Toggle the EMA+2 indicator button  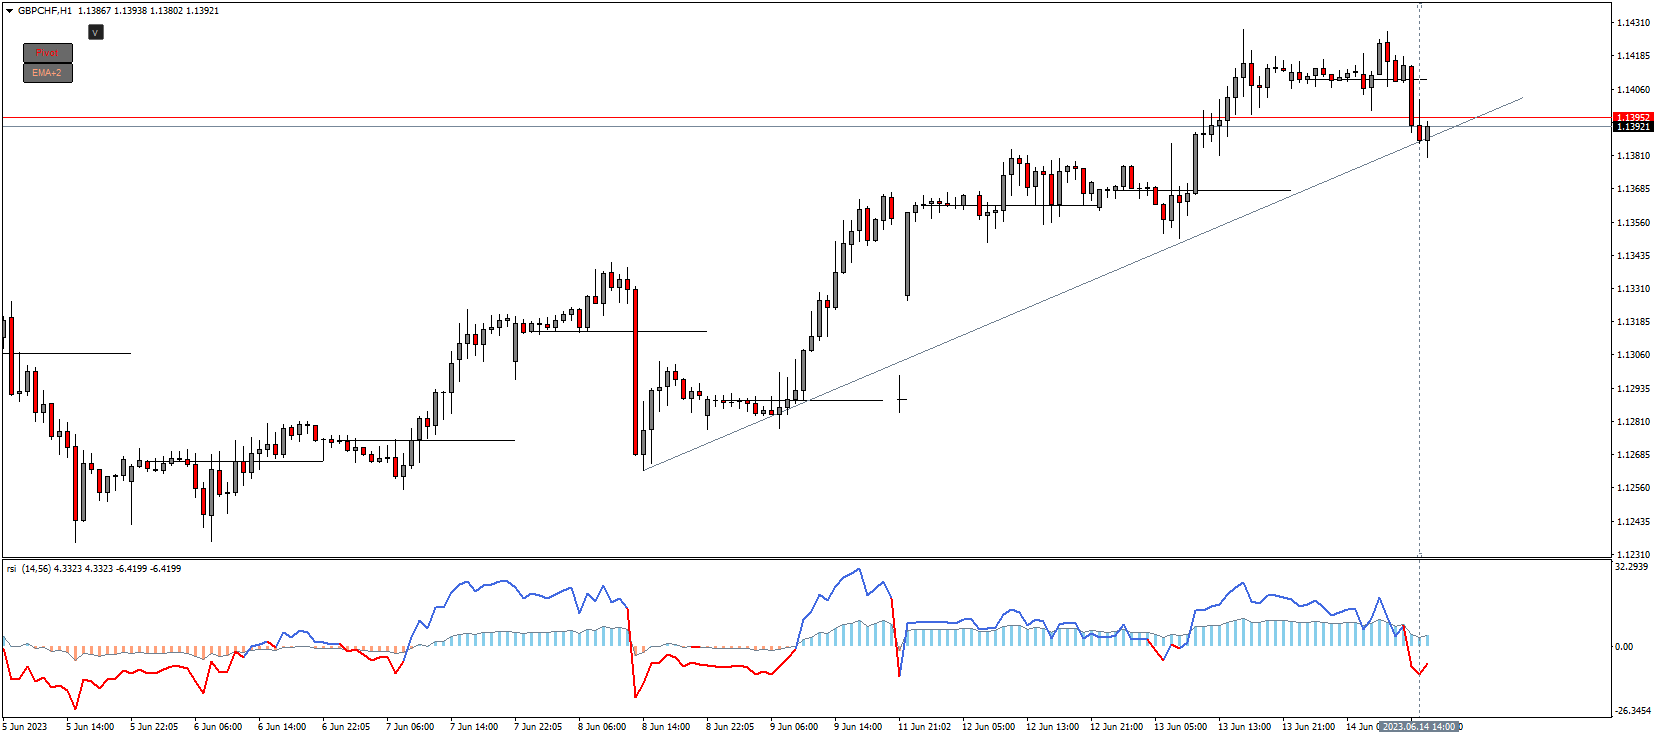pos(48,73)
